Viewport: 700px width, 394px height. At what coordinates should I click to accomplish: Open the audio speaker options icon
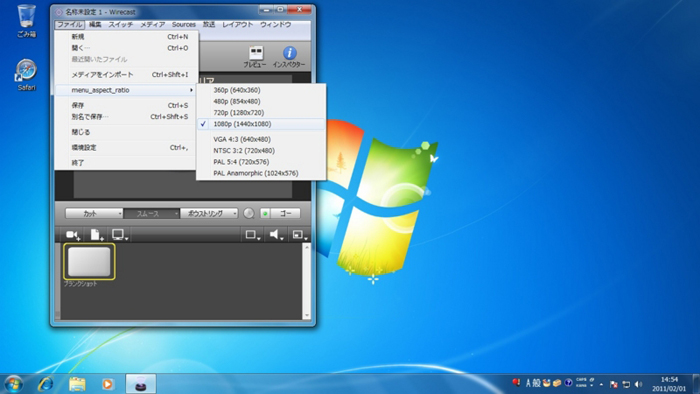coord(276,235)
